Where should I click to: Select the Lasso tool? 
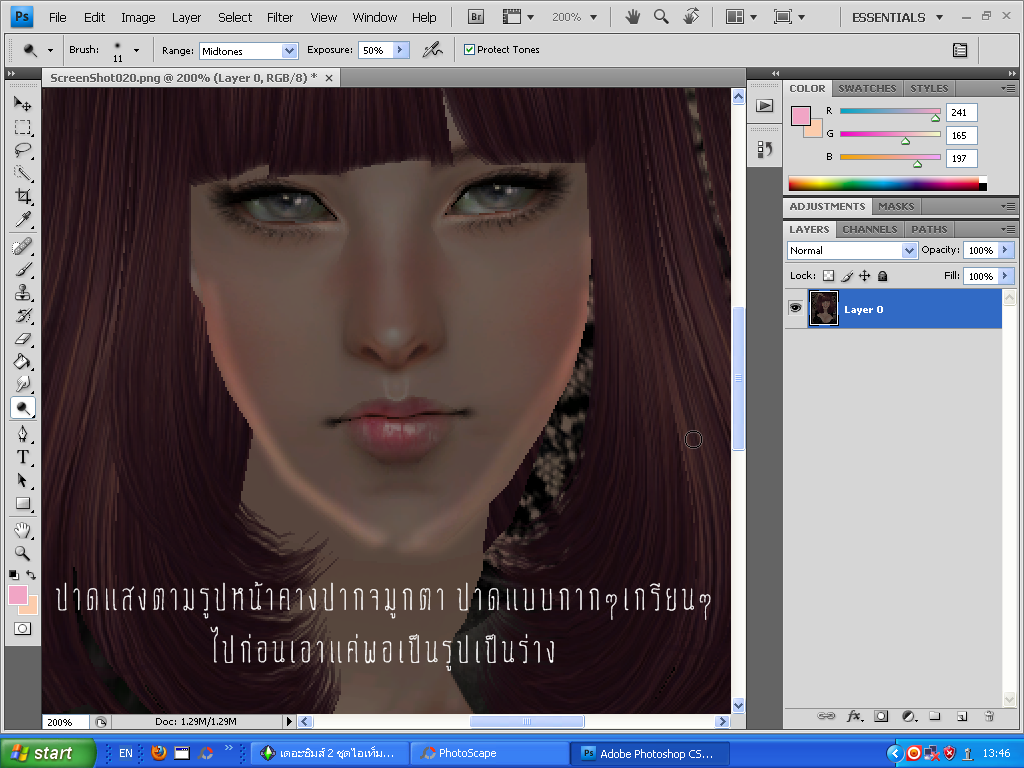23,150
